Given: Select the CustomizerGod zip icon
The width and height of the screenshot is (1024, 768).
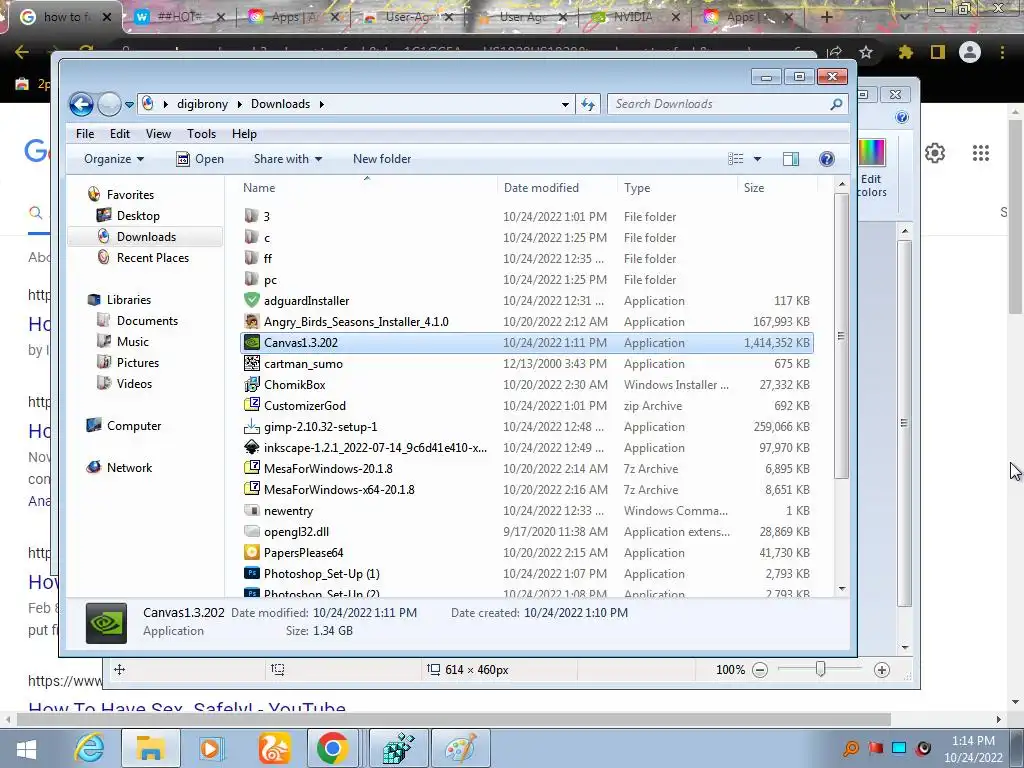Looking at the screenshot, I should click(251, 406).
